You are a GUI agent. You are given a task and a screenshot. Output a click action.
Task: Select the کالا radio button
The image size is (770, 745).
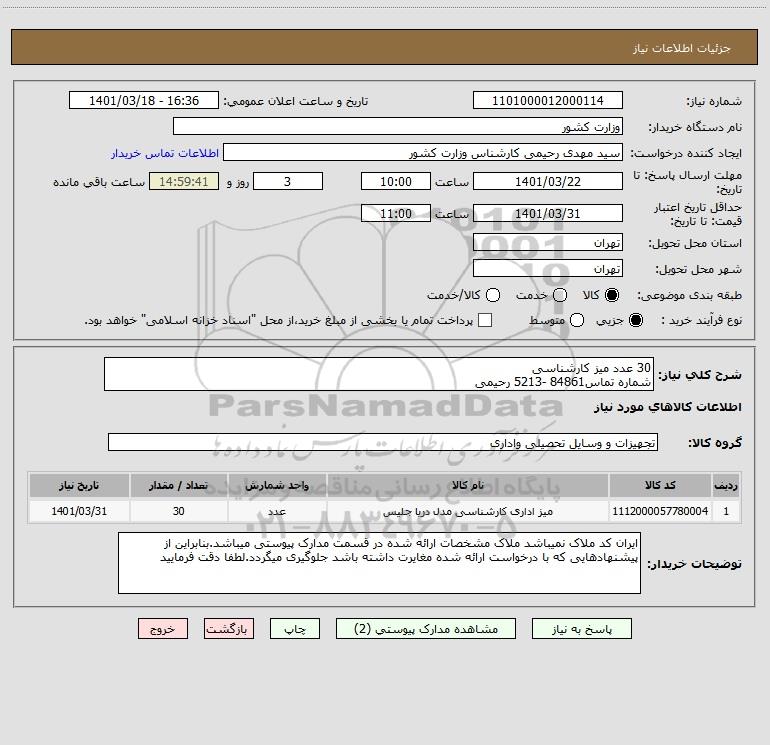tap(612, 295)
